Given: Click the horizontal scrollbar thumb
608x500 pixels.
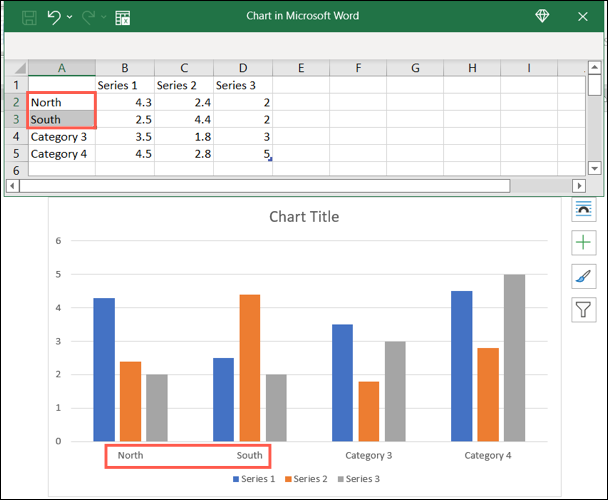Looking at the screenshot, I should (x=265, y=186).
